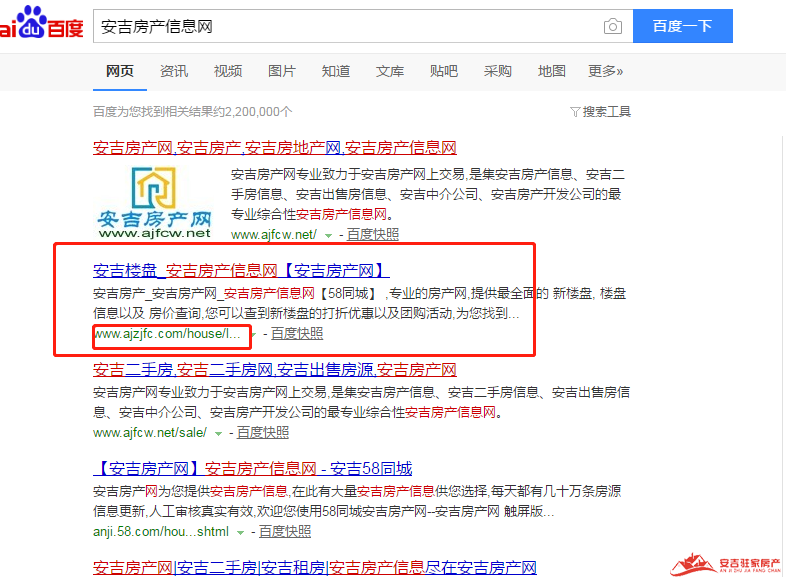Visit the www.ajfcw.net/ URL link
The width and height of the screenshot is (786, 577).
point(274,234)
